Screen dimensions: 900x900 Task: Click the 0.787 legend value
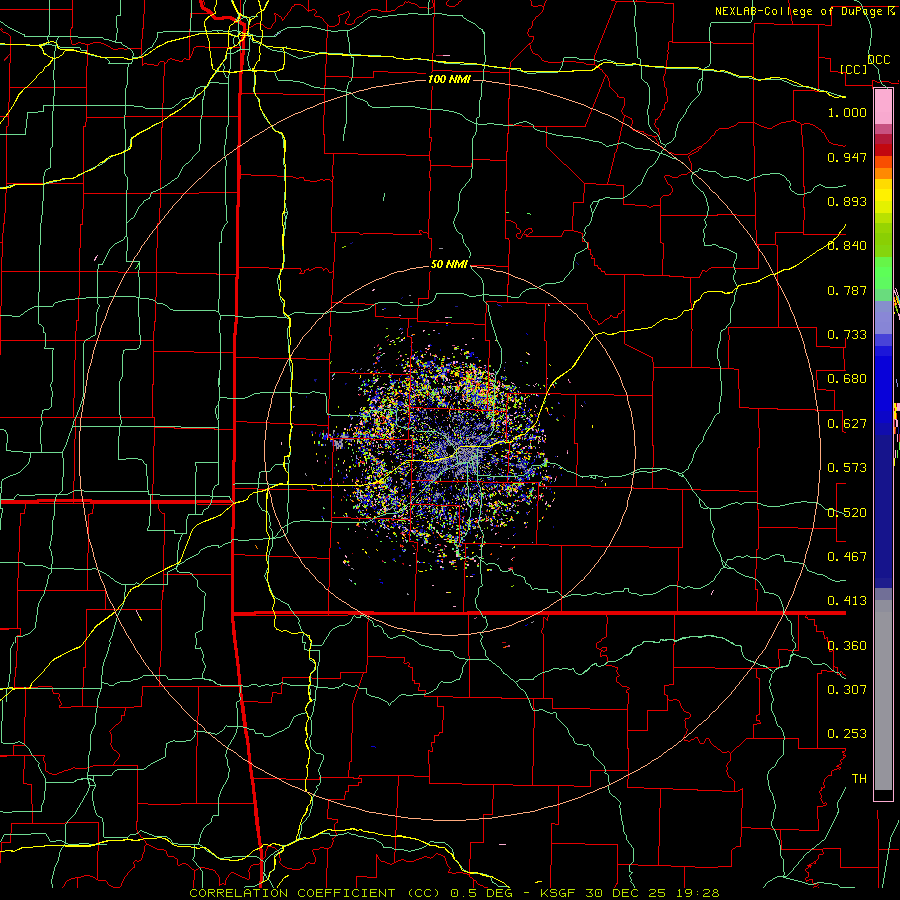pos(847,290)
